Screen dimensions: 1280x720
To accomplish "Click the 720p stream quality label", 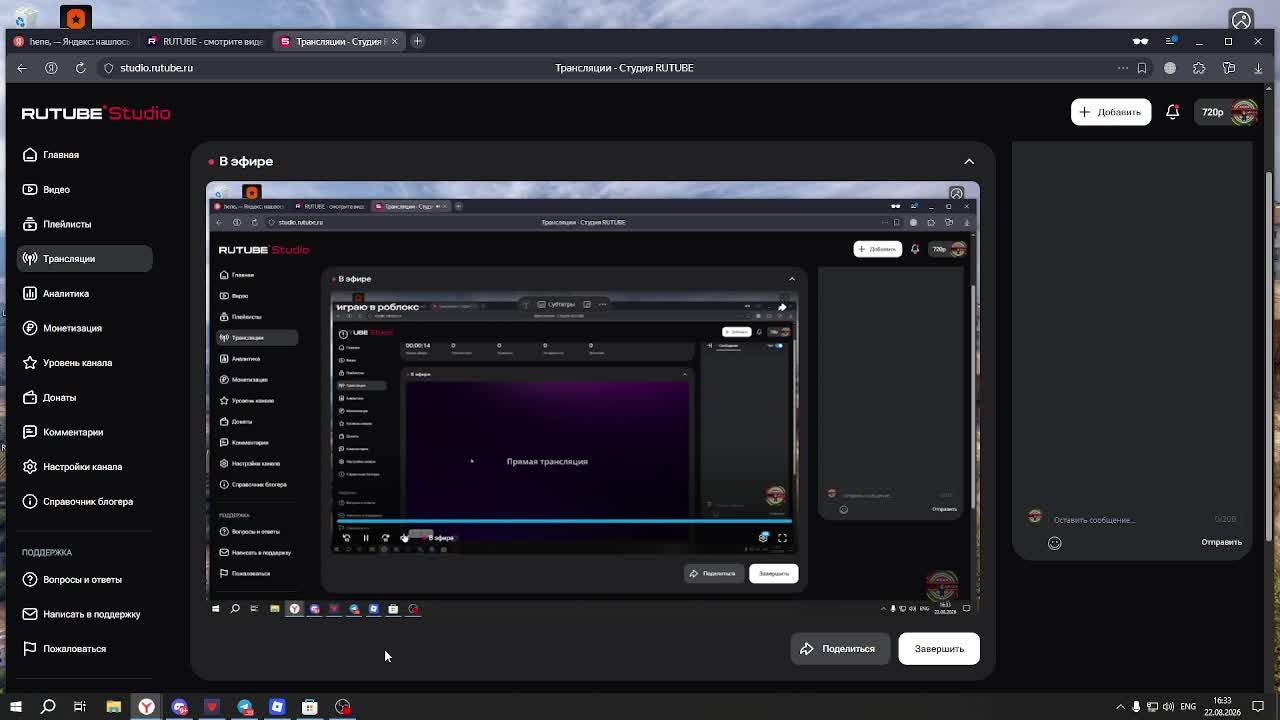I will [1212, 112].
